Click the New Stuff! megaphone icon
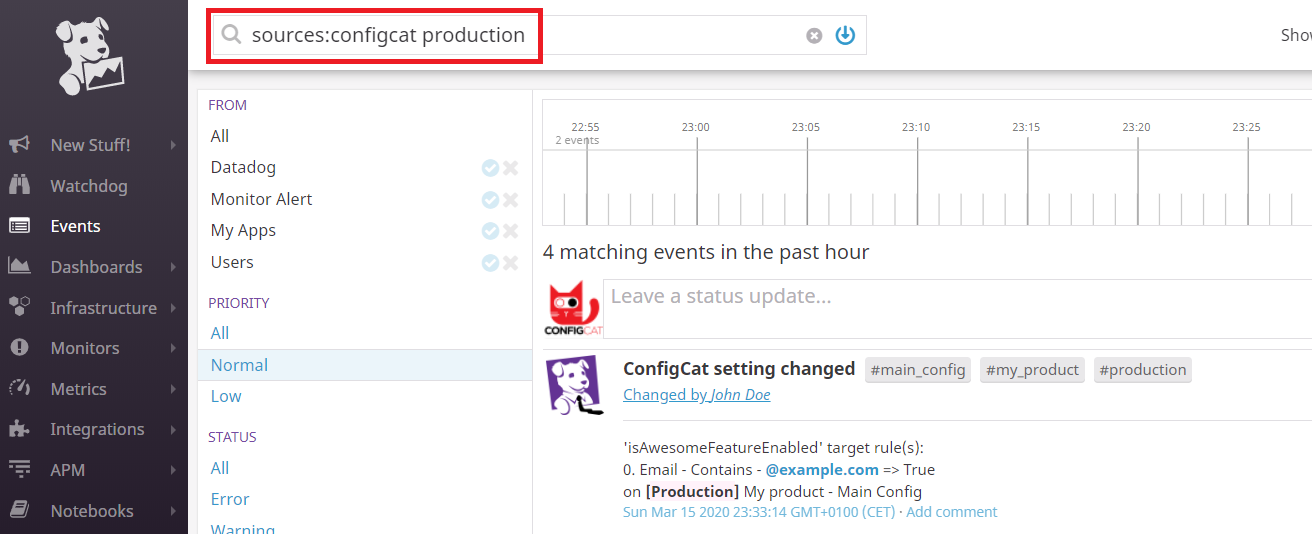The width and height of the screenshot is (1312, 534). click(x=19, y=145)
